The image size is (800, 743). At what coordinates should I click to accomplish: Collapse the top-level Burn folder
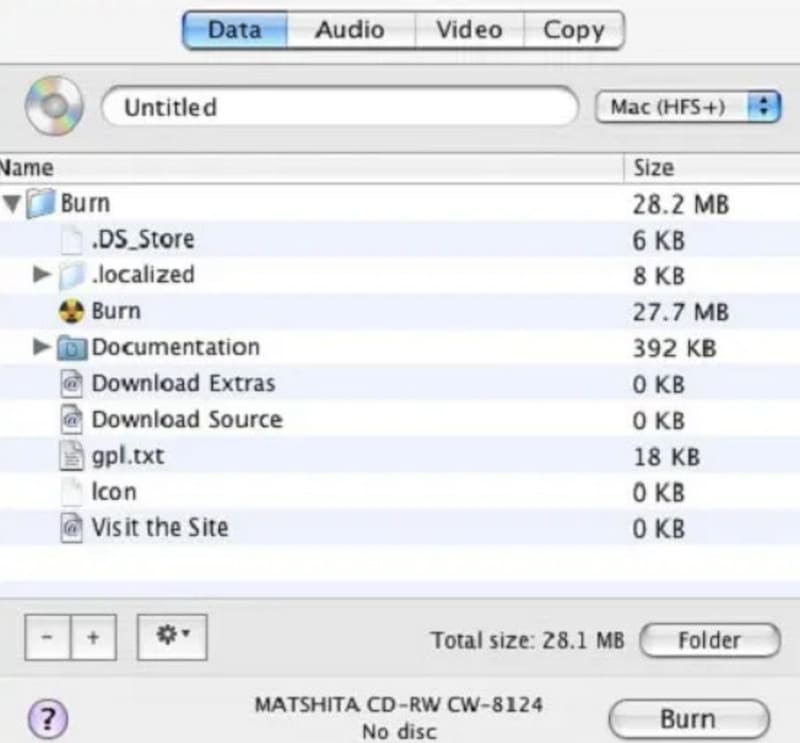click(x=12, y=204)
